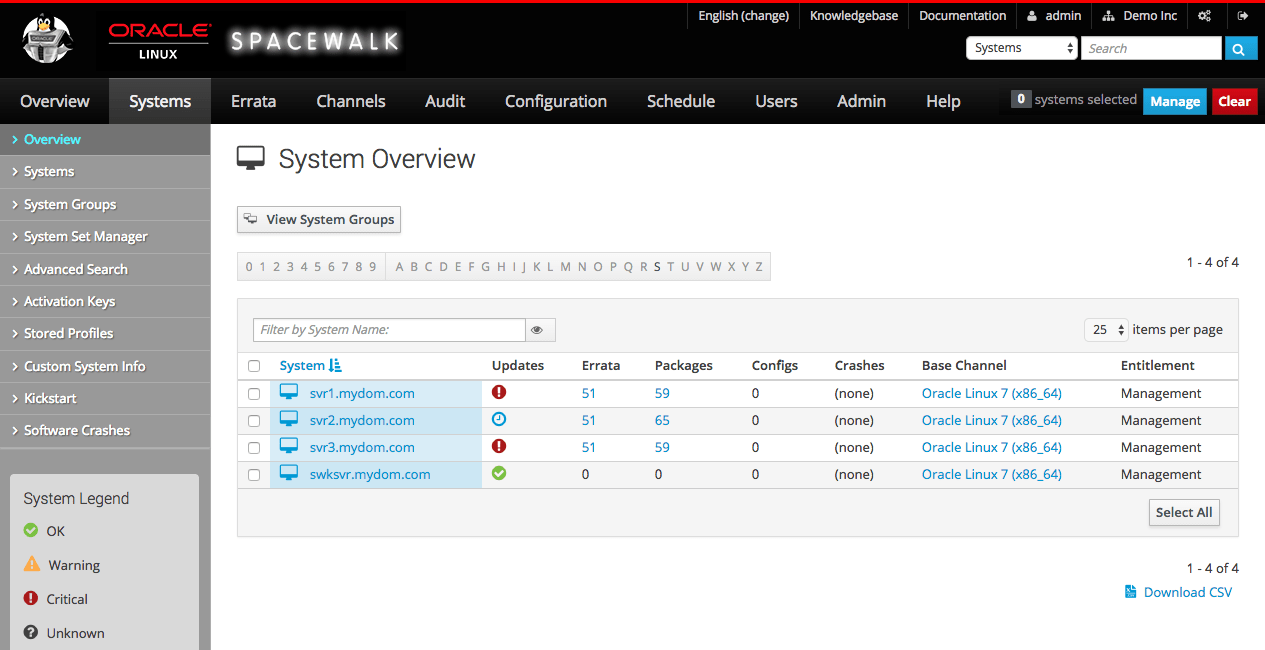The height and width of the screenshot is (650, 1265).
Task: Open the Overview top navigation tab
Action: point(55,101)
